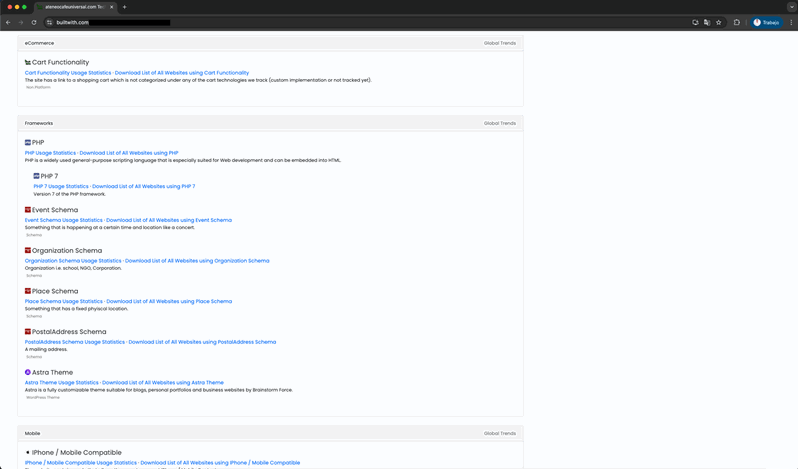Click the PHP 7 heading text

tap(49, 176)
